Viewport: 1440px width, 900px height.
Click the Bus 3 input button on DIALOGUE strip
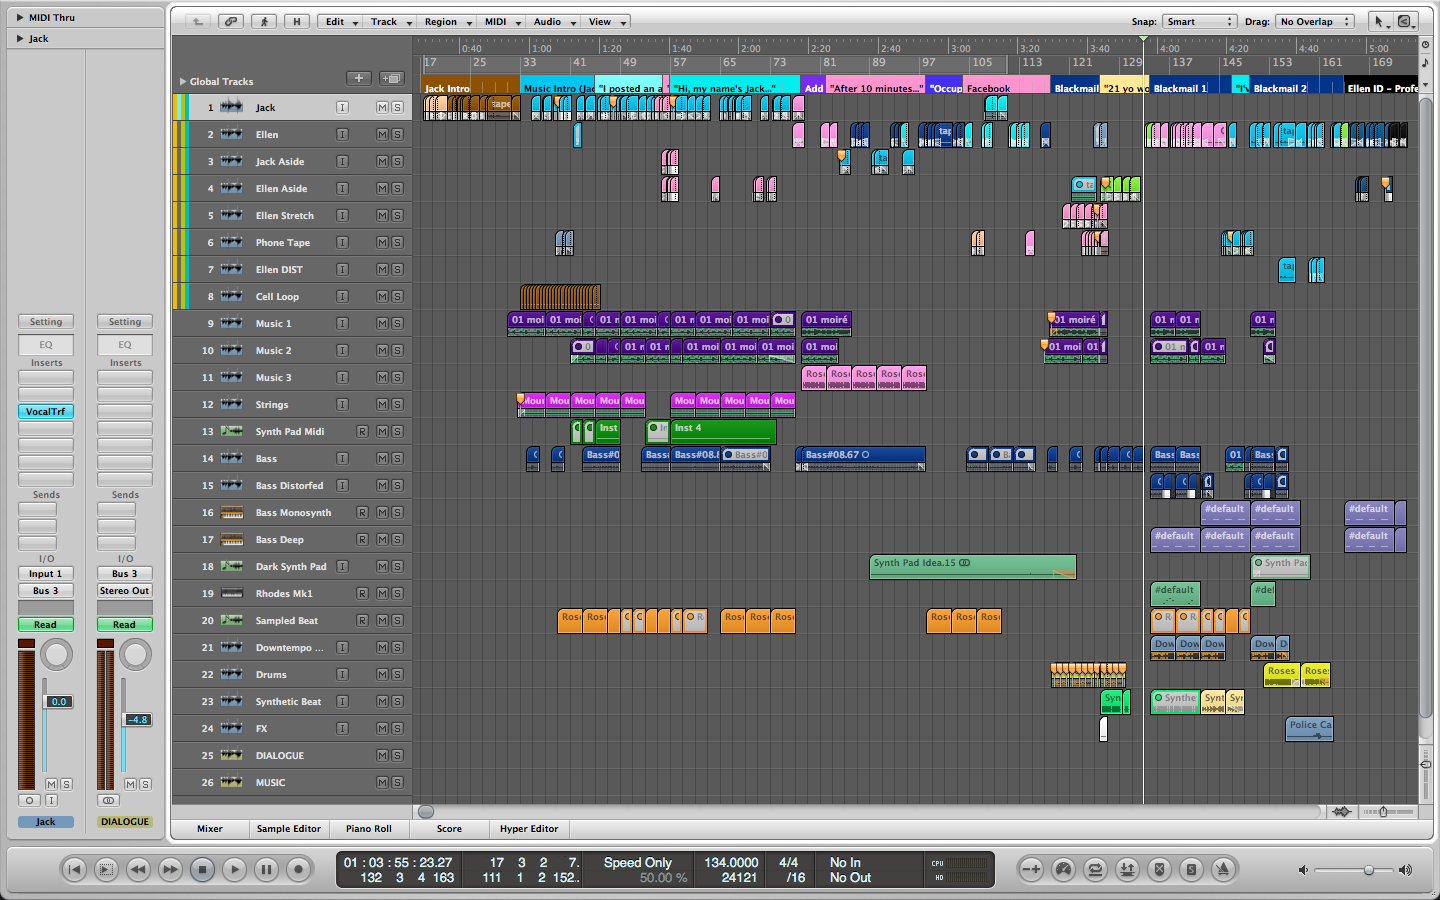[x=124, y=574]
